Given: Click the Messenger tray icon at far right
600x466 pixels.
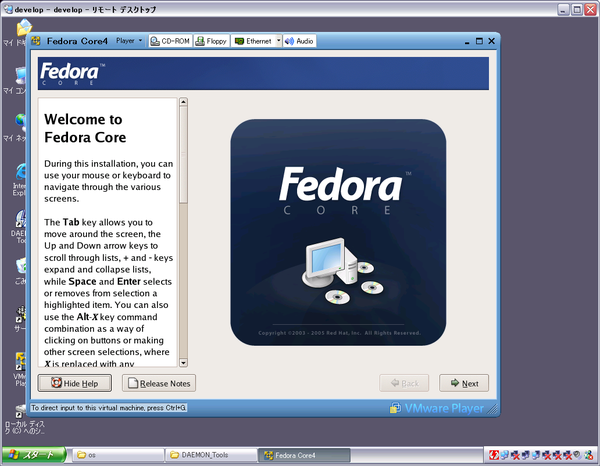Looking at the screenshot, I should tap(589, 455).
